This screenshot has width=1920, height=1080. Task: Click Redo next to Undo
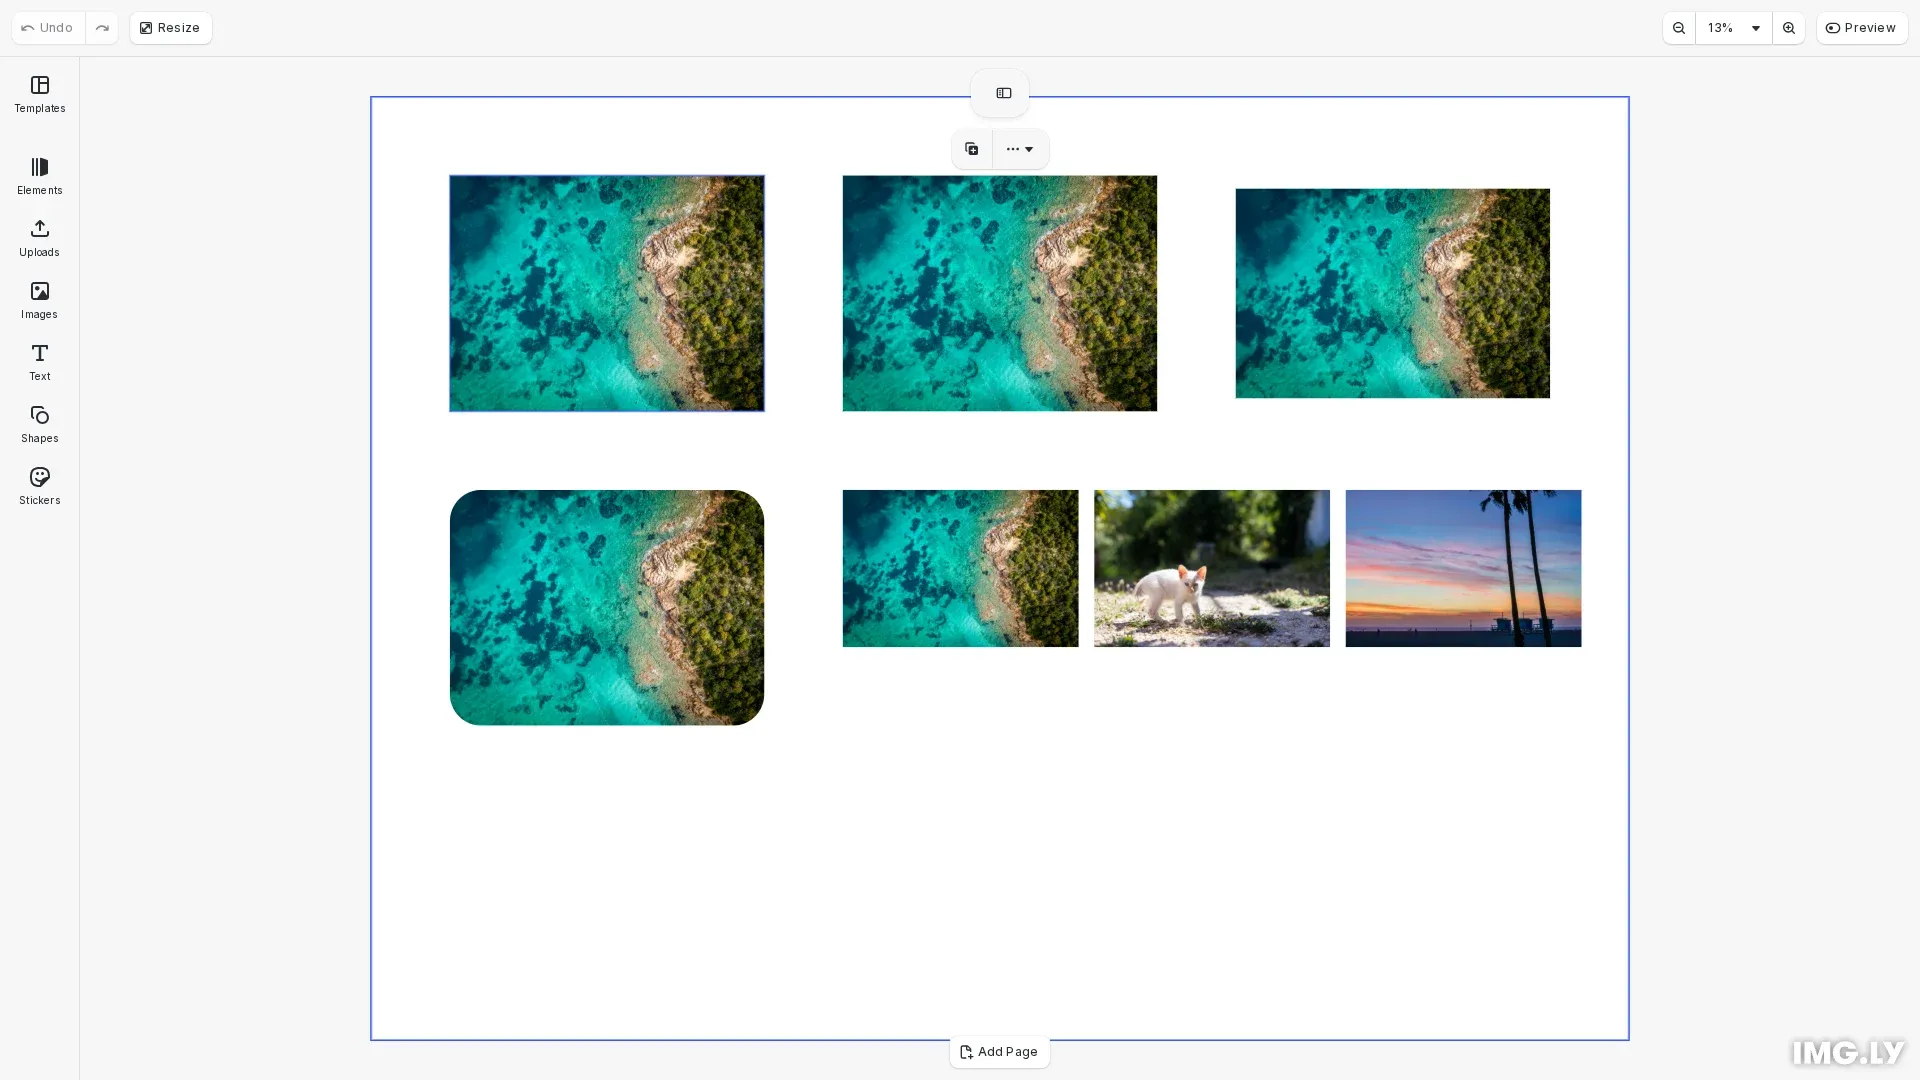click(x=102, y=27)
